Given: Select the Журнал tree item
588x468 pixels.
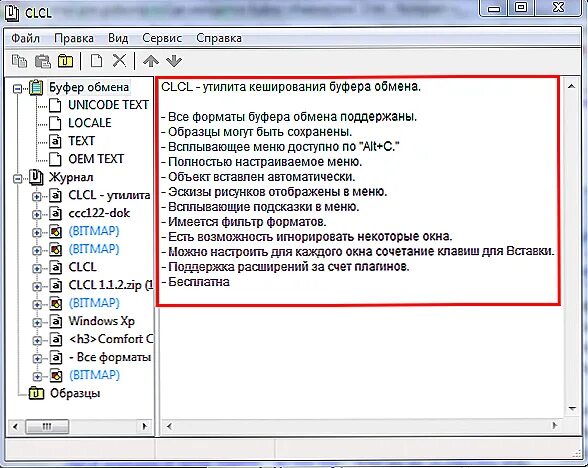Looking at the screenshot, I should coord(71,177).
